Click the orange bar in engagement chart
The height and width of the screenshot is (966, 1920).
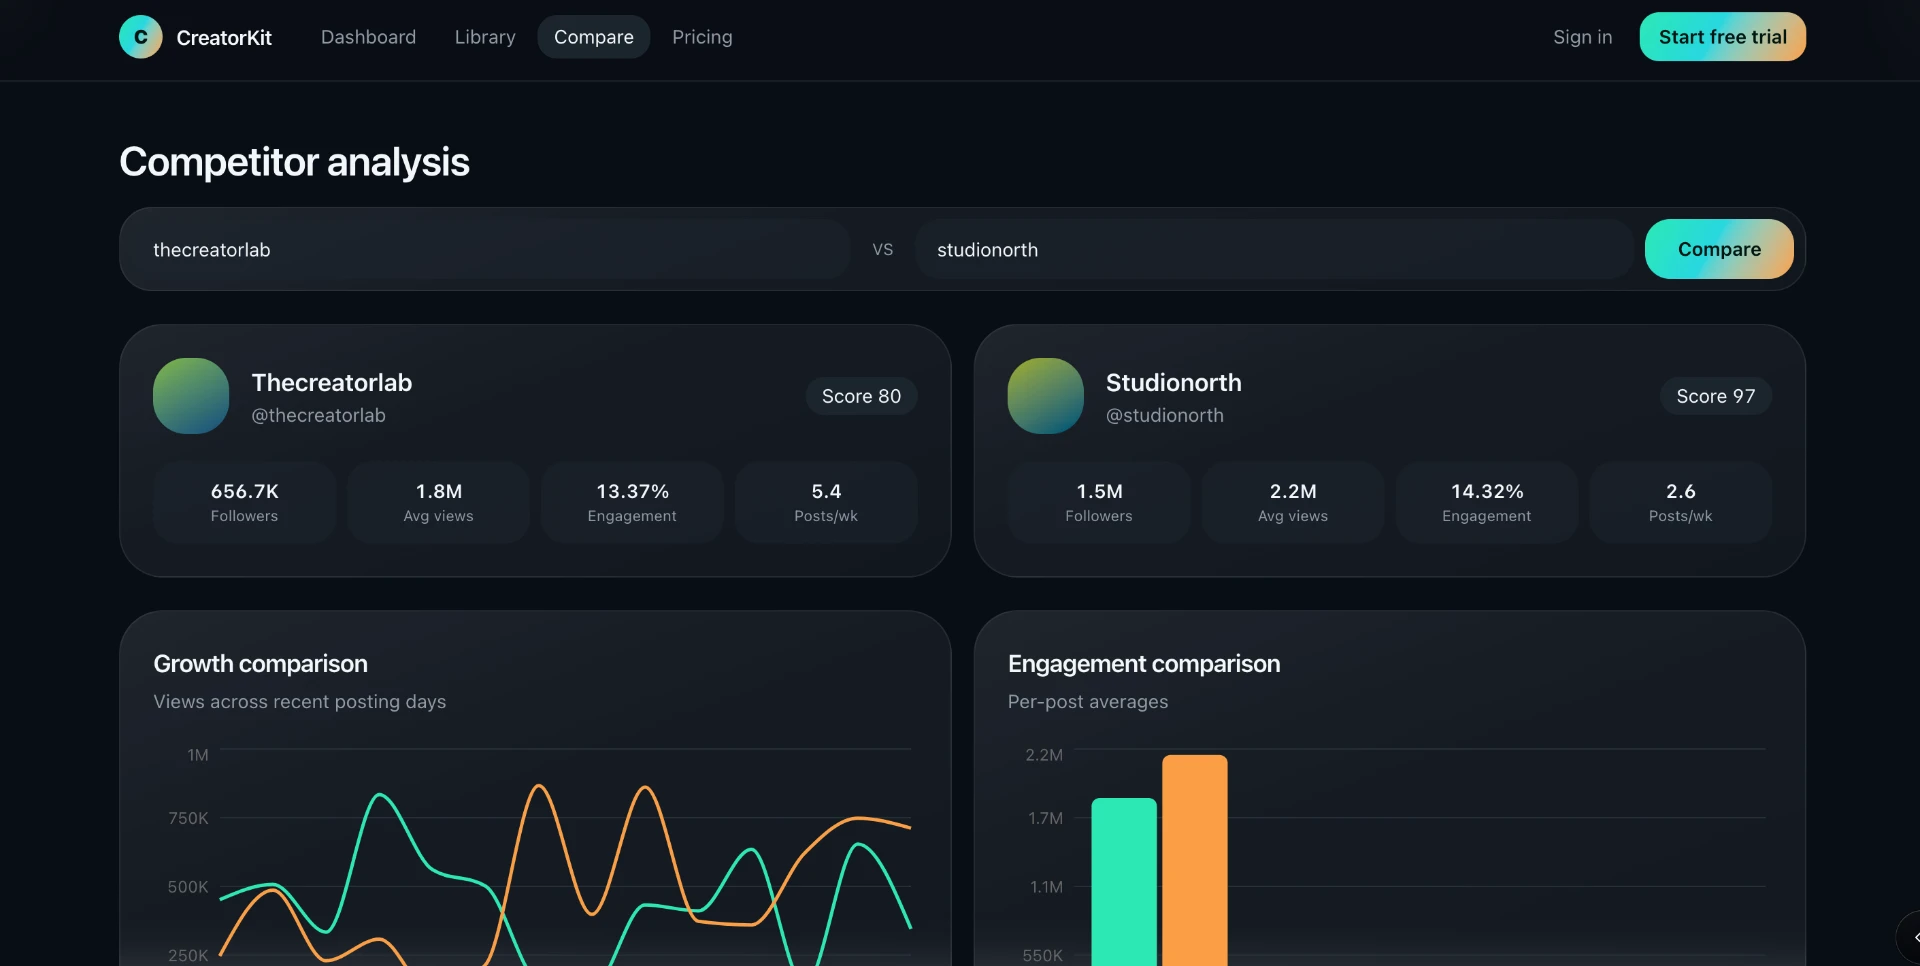click(1195, 860)
